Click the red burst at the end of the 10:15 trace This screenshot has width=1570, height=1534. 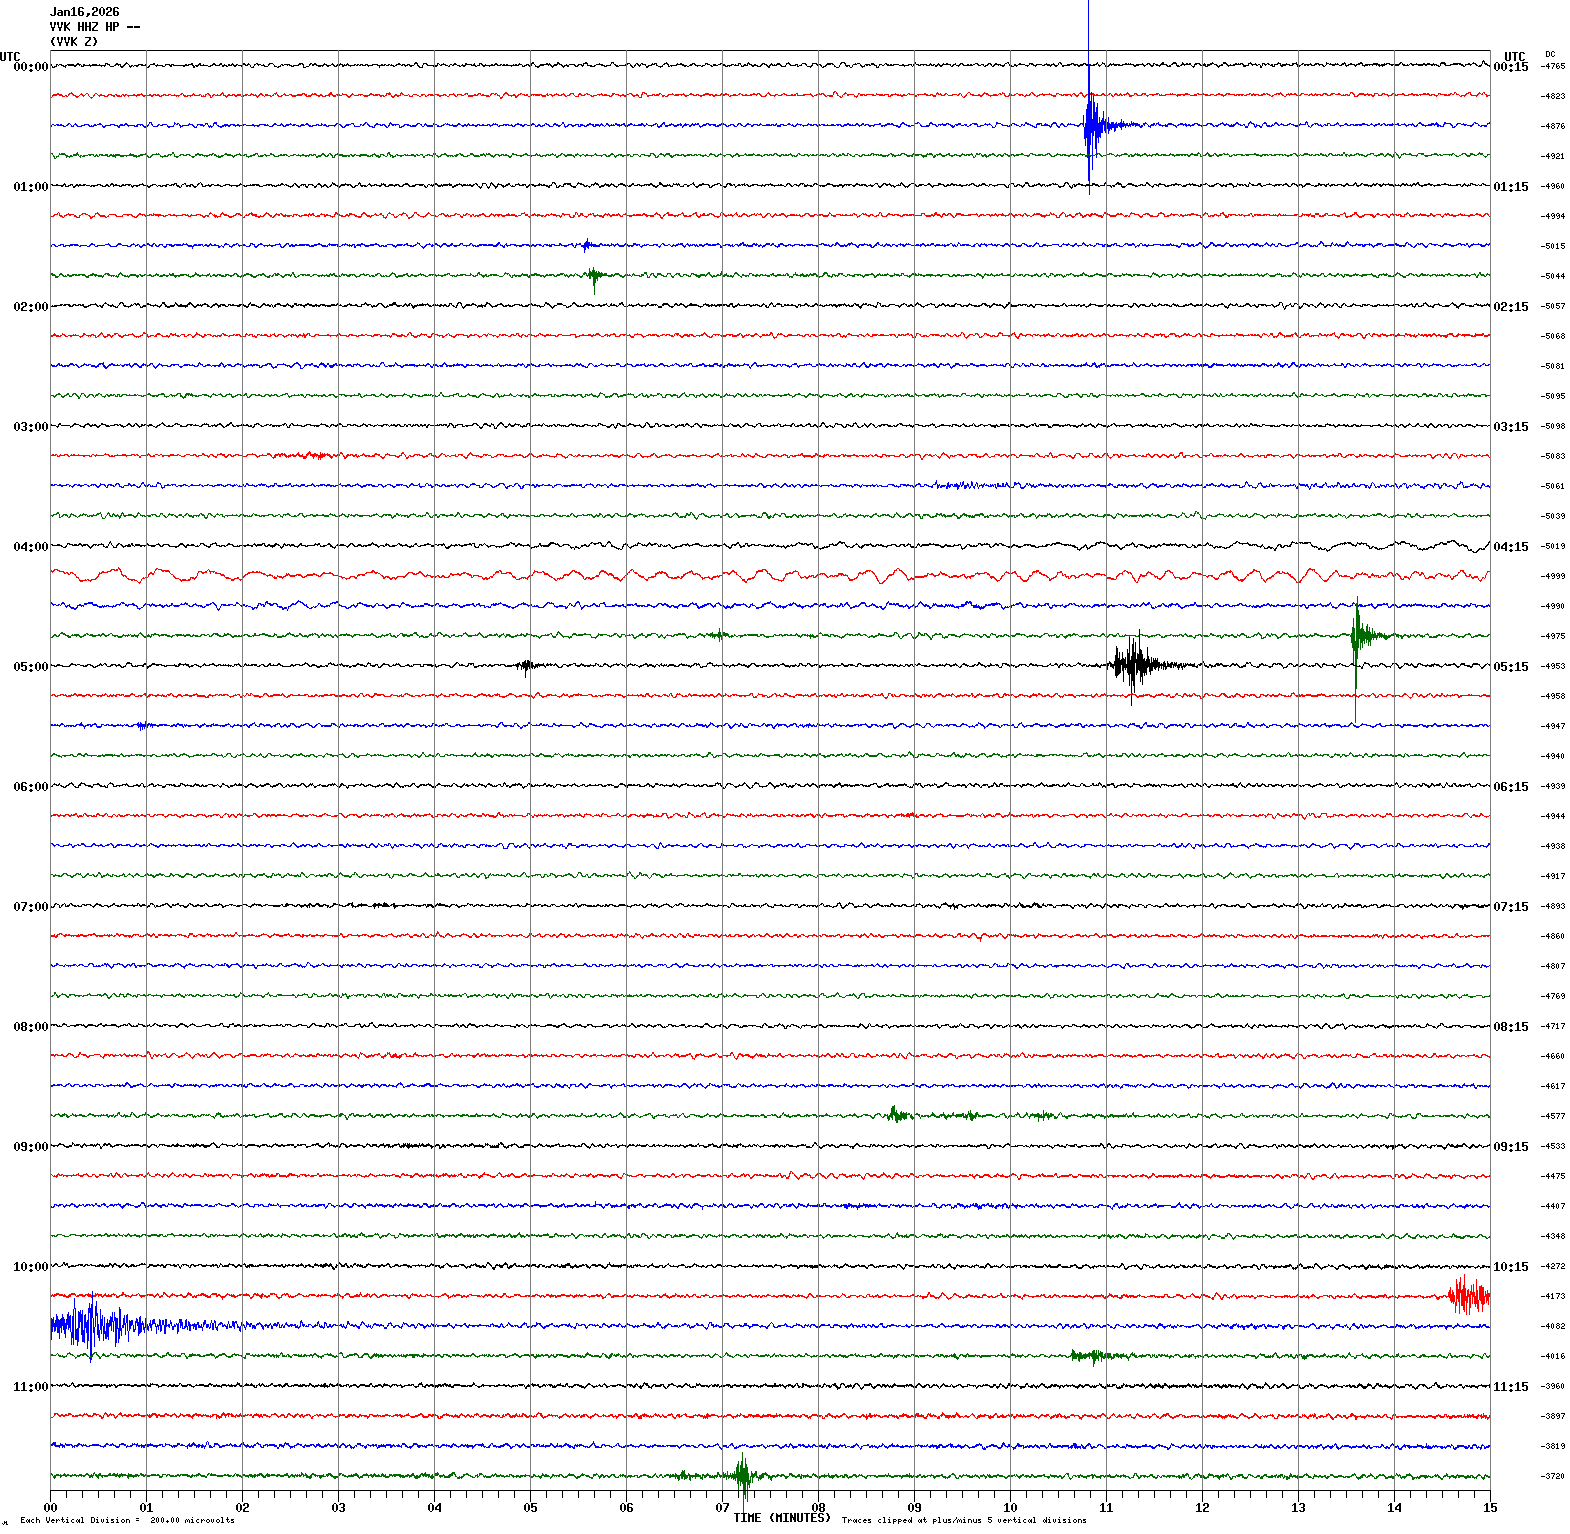point(1468,1296)
